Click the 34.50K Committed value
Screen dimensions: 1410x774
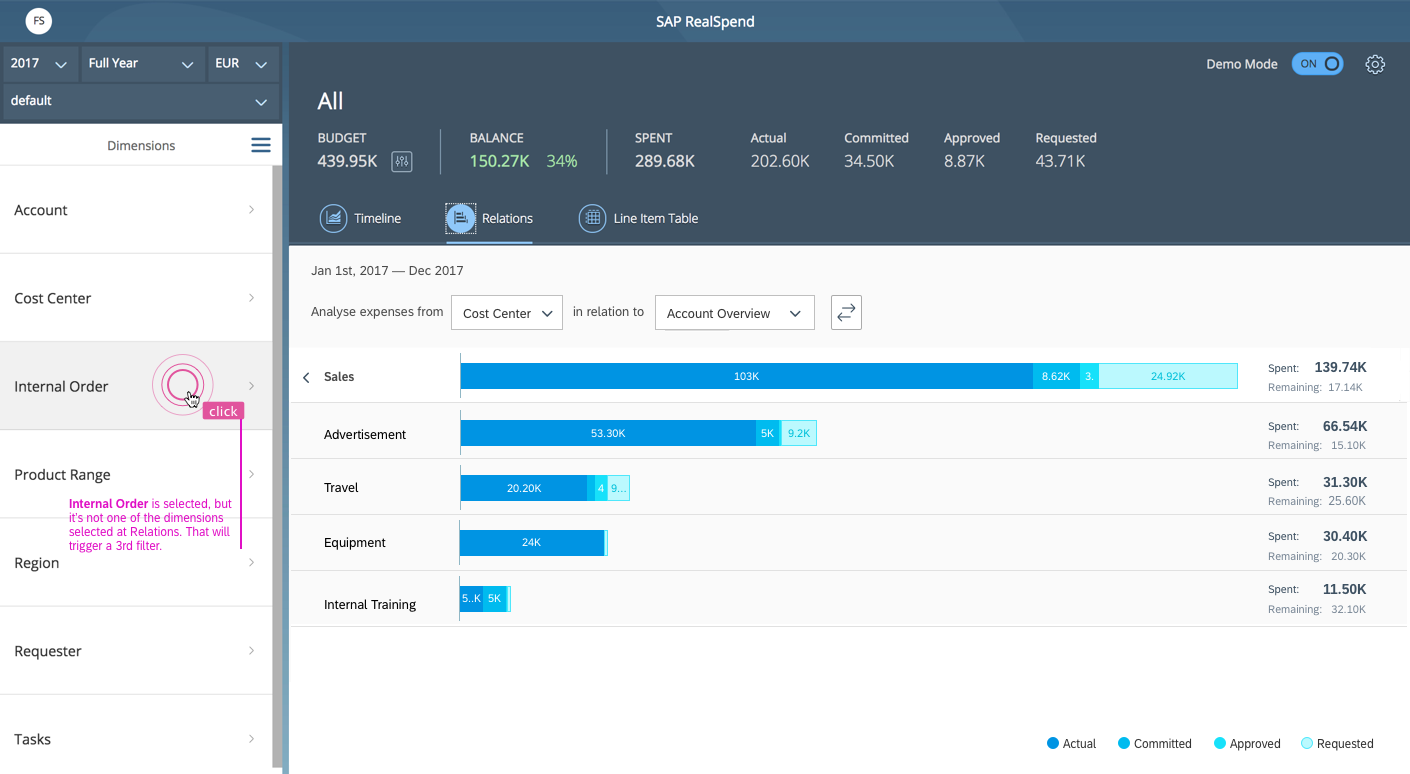pos(869,161)
